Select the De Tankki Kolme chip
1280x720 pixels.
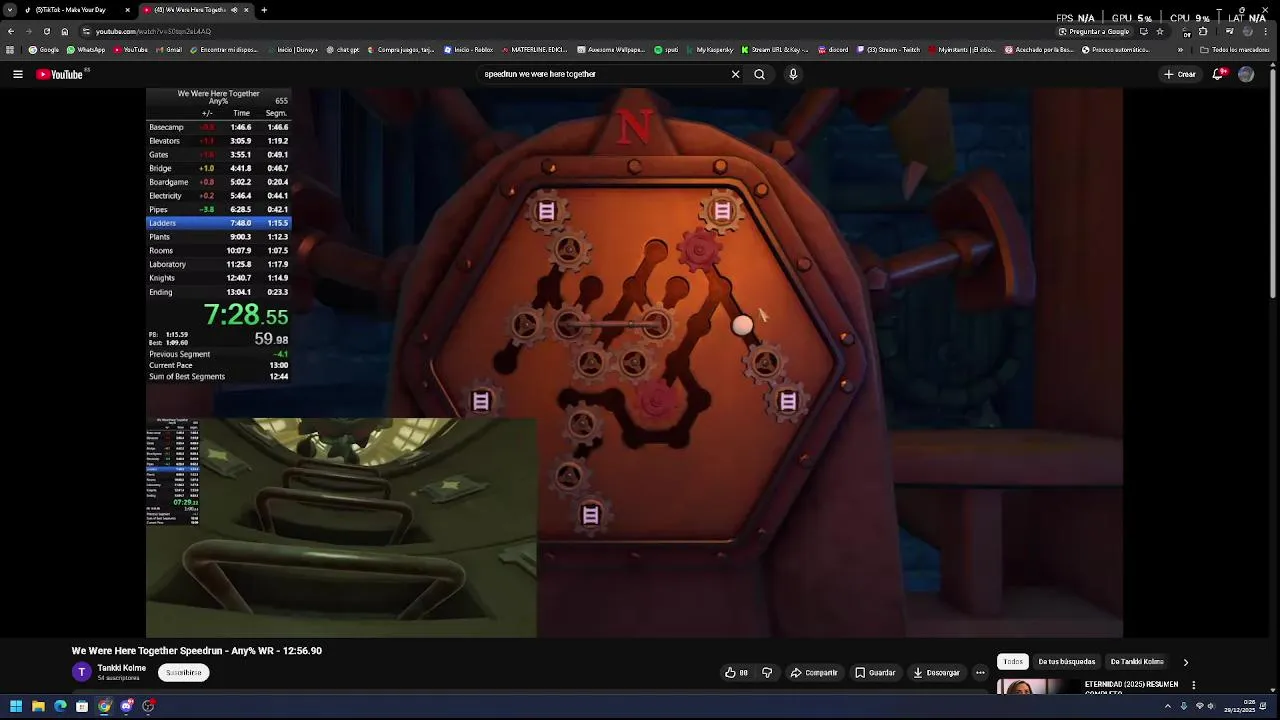point(1137,662)
